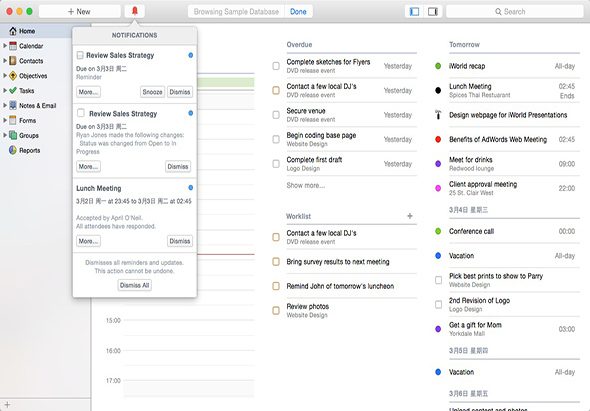This screenshot has width=590, height=411.
Task: Dismiss the Lunch Meeting notification
Action: (x=179, y=241)
